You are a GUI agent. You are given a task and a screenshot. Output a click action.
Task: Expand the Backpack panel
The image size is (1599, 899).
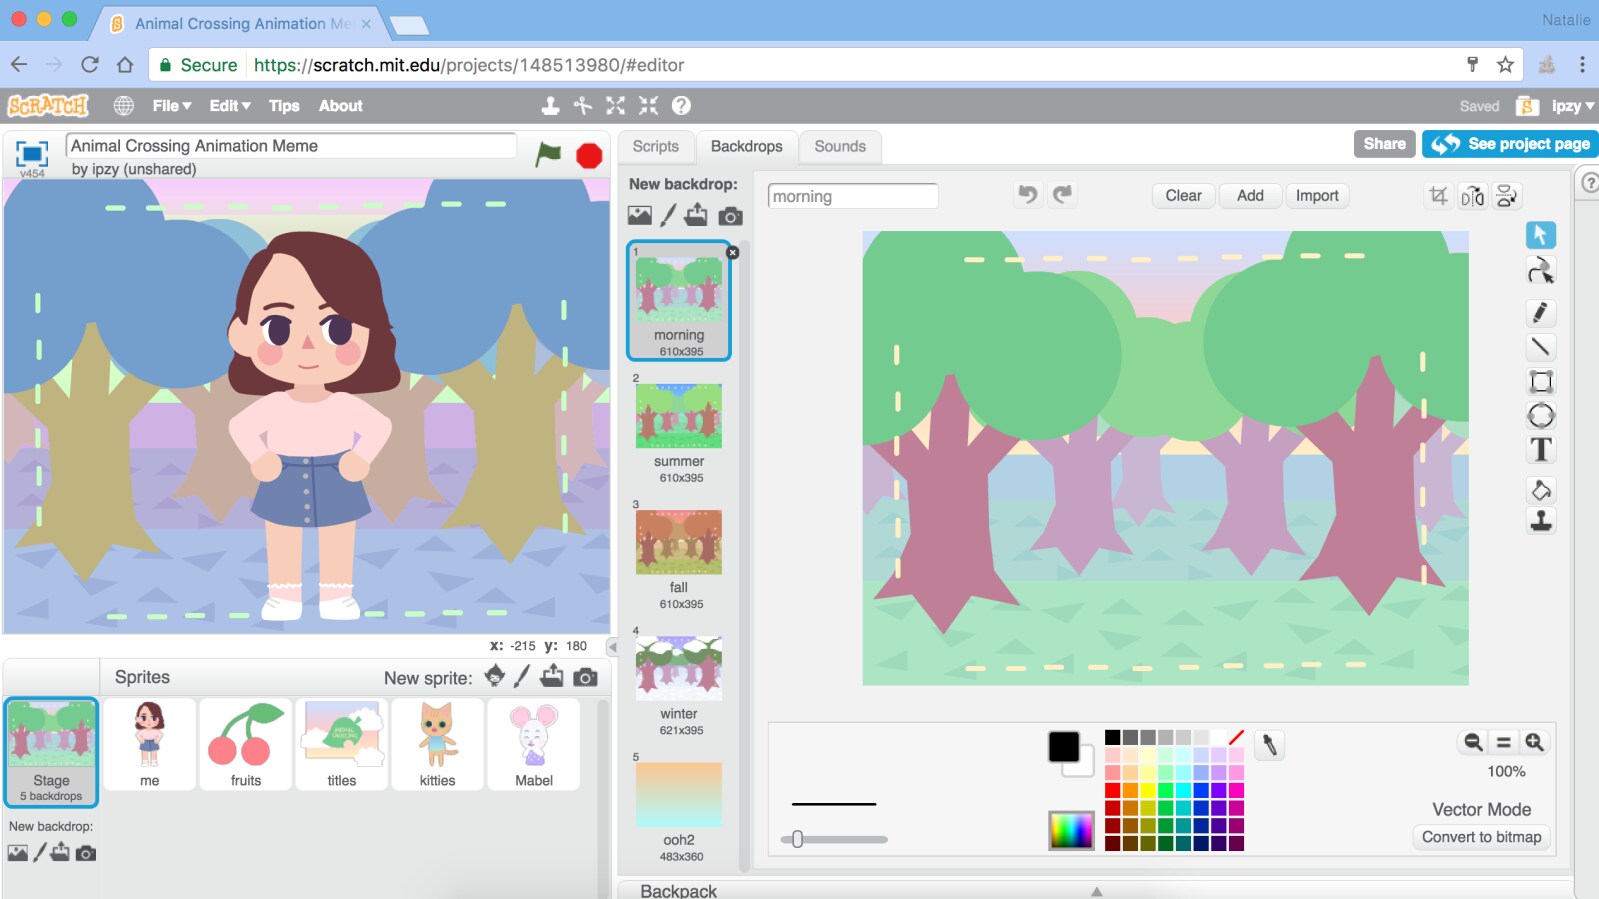(x=1096, y=890)
